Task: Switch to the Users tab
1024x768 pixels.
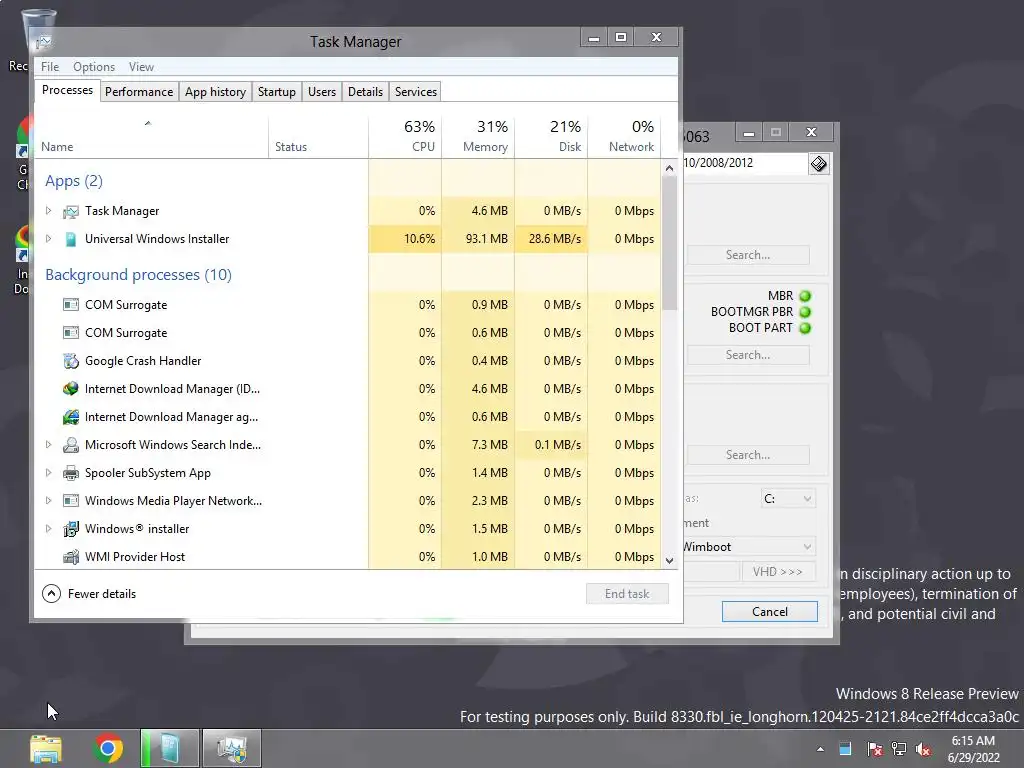Action: (x=322, y=92)
